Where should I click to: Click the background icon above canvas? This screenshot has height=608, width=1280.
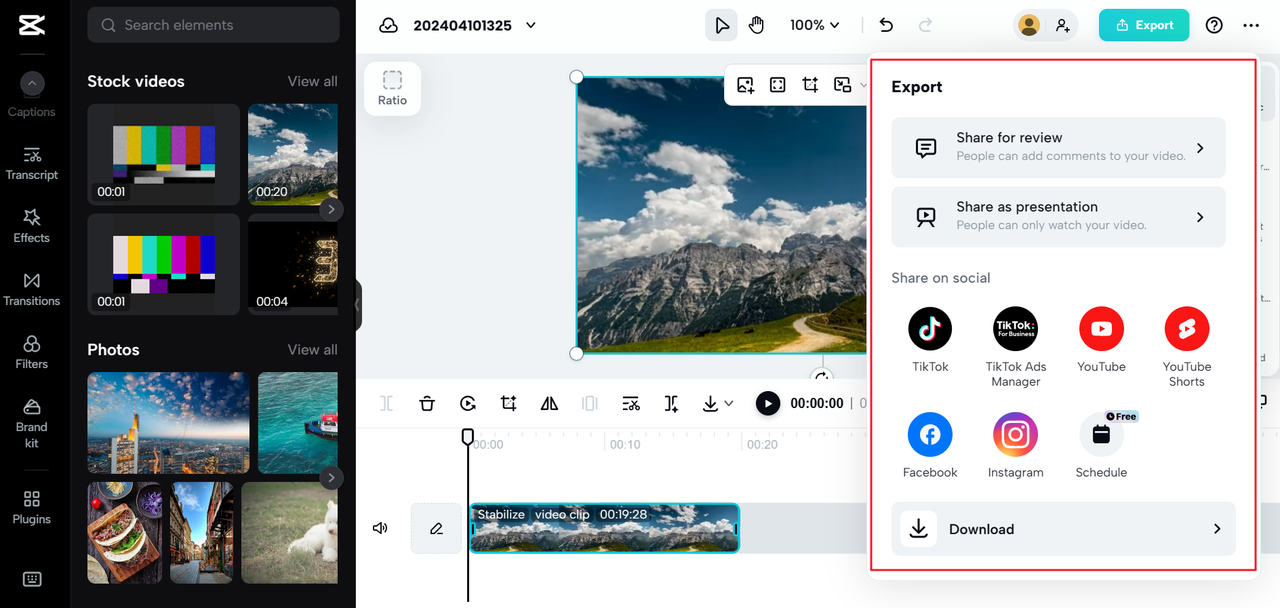[x=843, y=85]
